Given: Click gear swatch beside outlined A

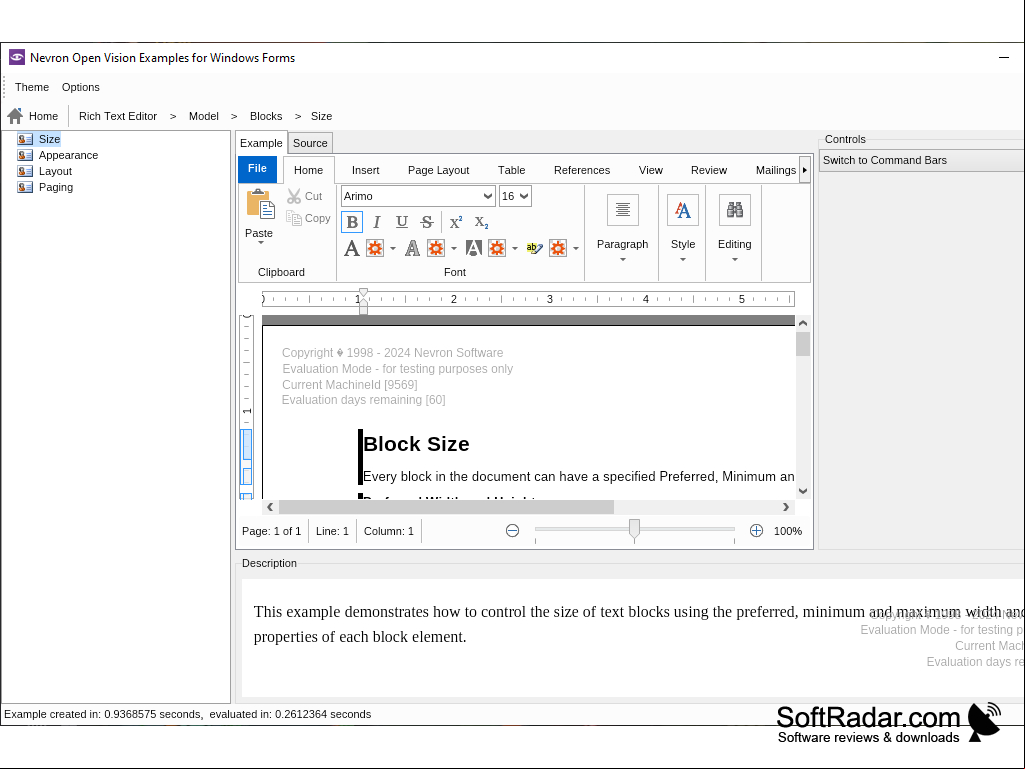Looking at the screenshot, I should click(436, 248).
